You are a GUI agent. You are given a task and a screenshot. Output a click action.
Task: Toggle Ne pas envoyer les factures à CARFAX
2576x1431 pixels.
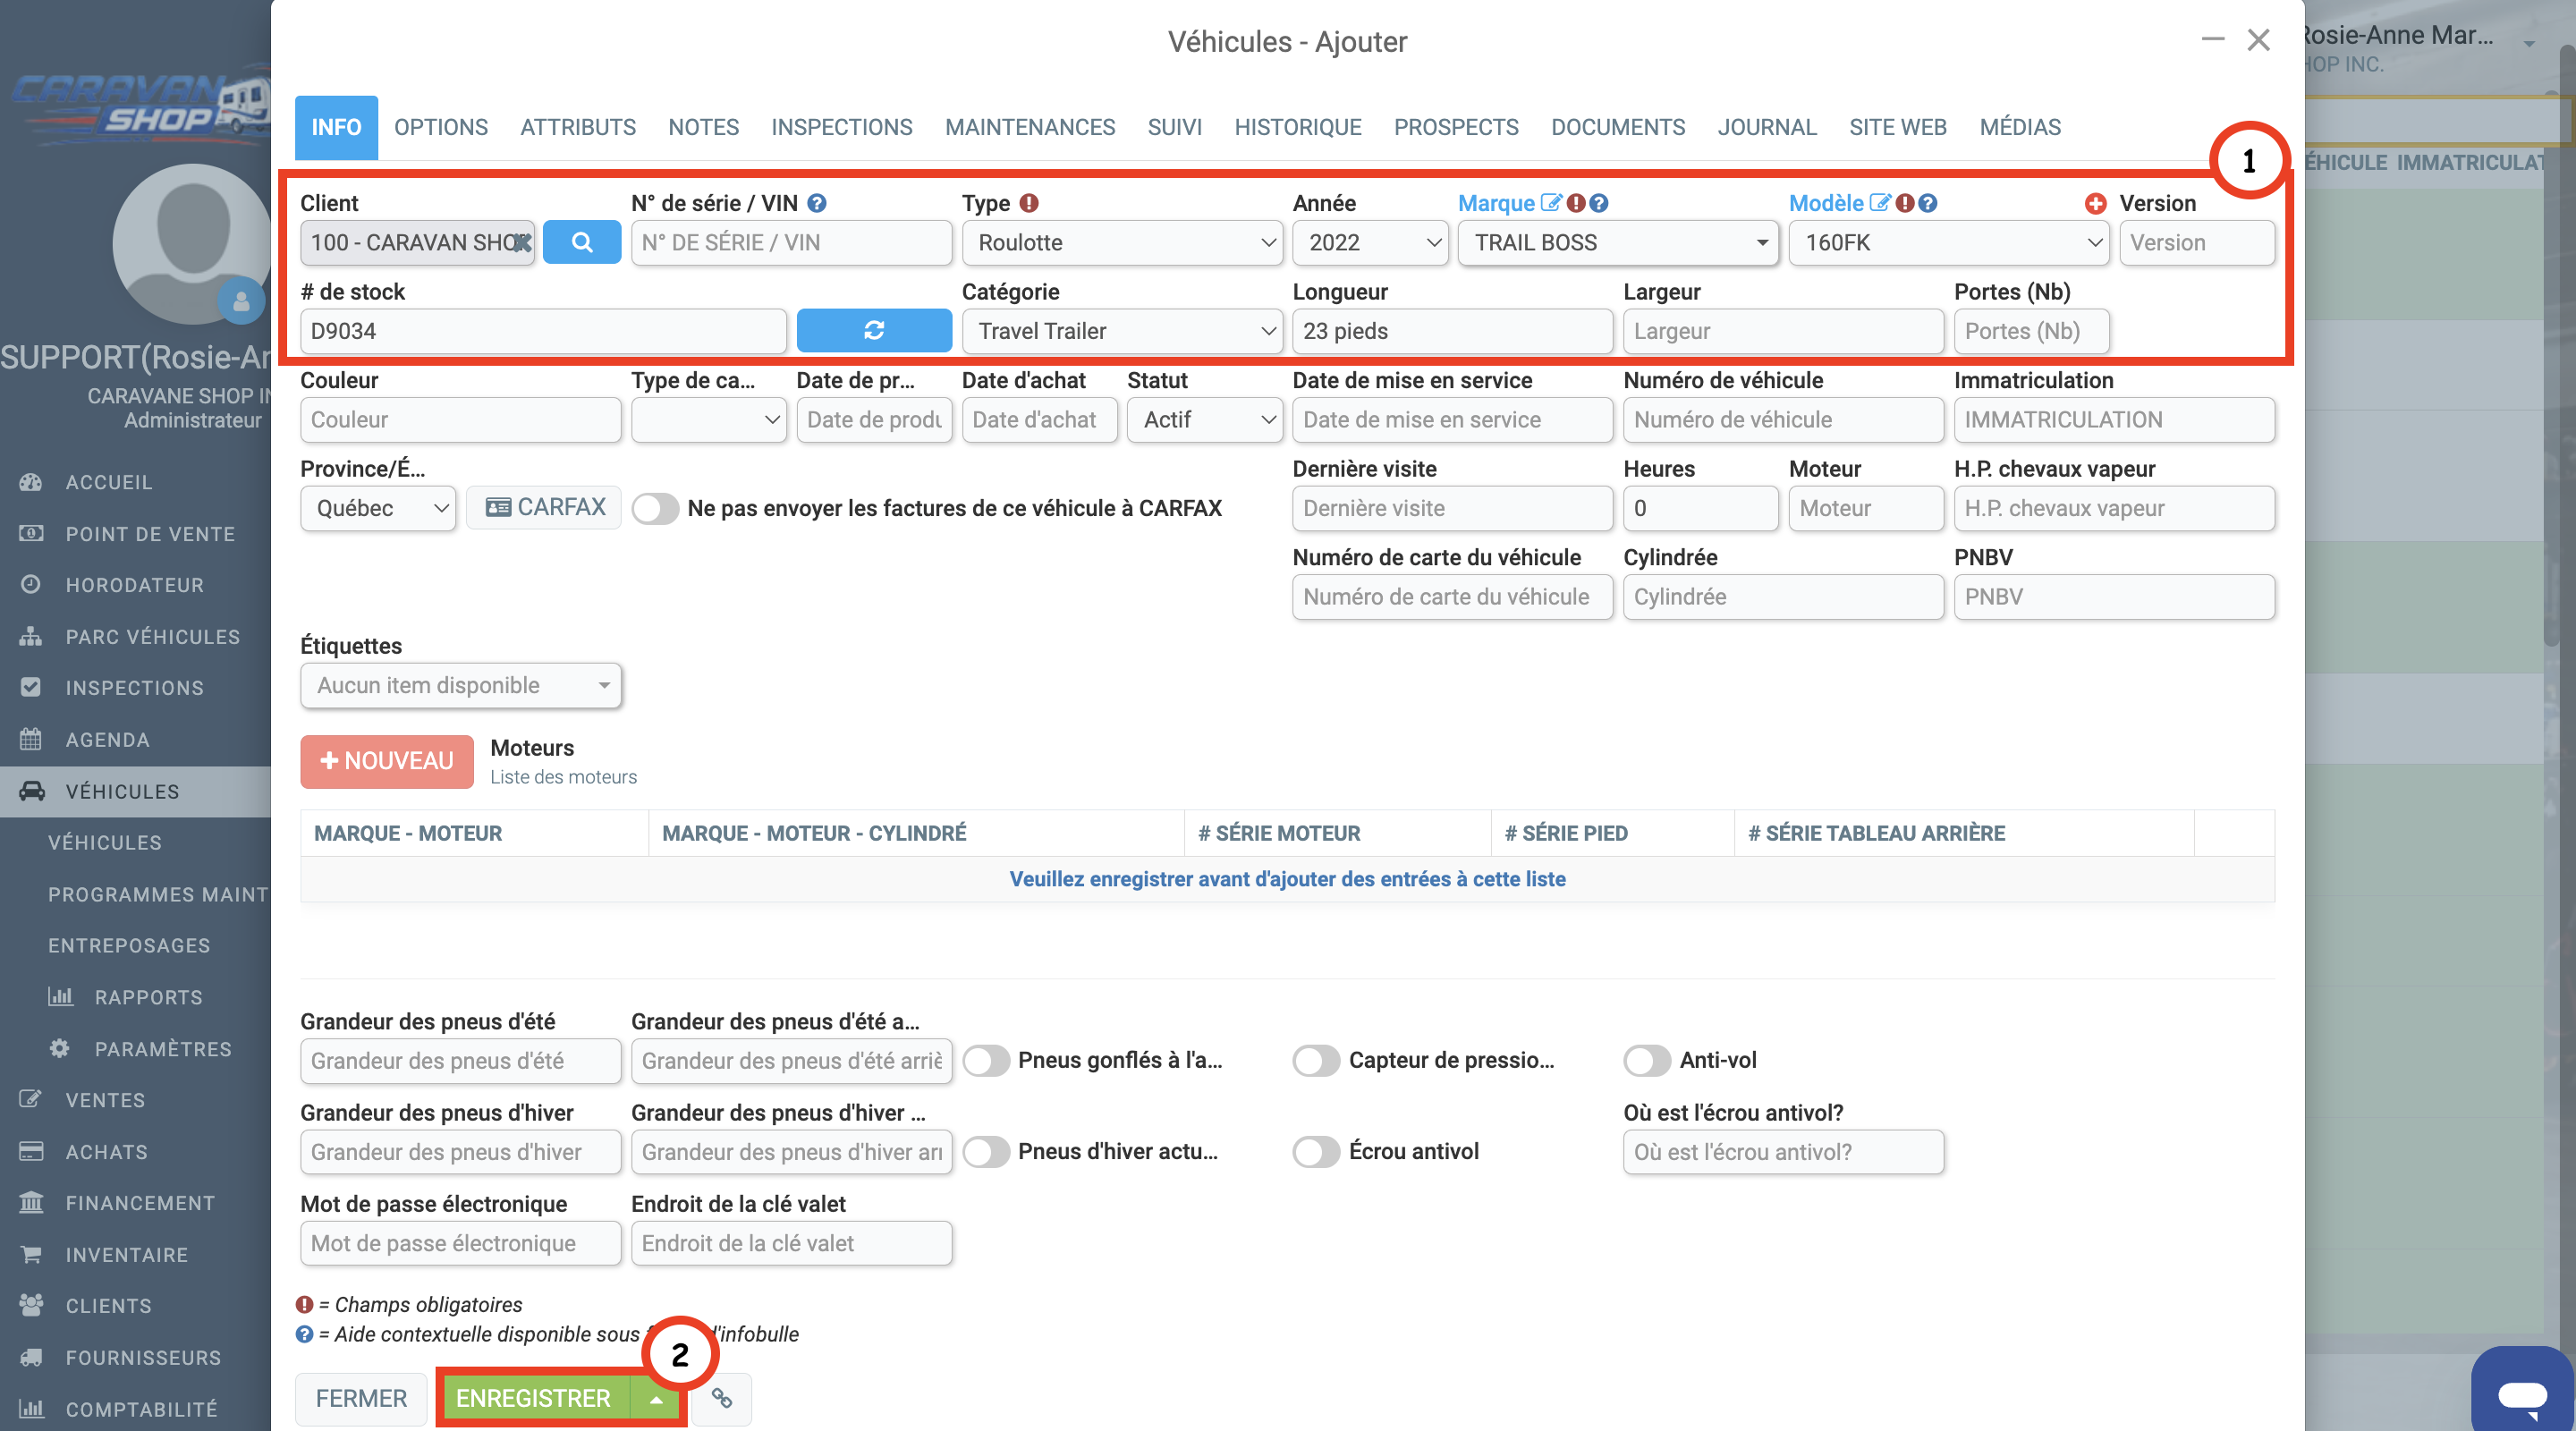[x=656, y=508]
